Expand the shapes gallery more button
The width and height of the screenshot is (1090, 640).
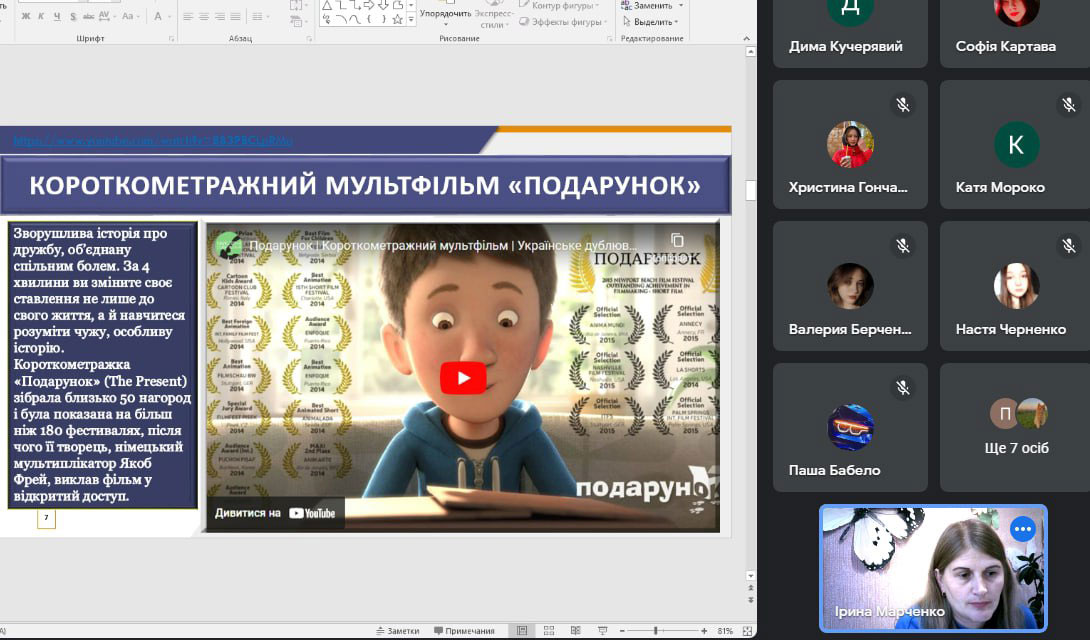[411, 19]
